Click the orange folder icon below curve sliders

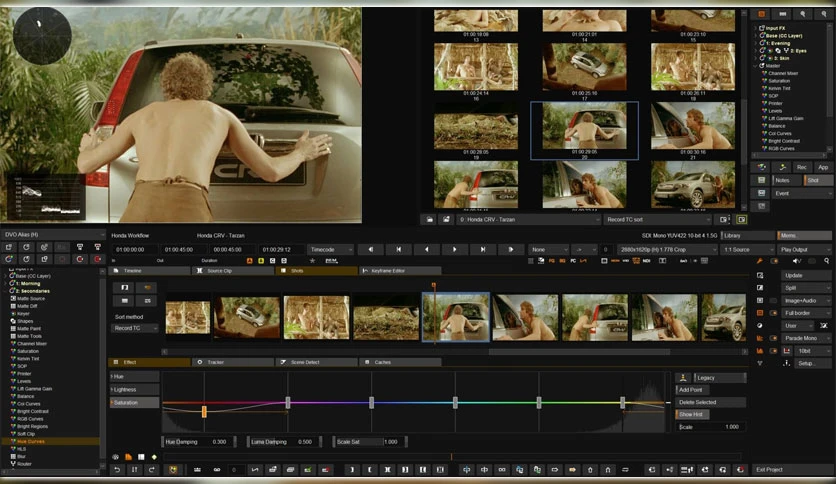[x=128, y=457]
